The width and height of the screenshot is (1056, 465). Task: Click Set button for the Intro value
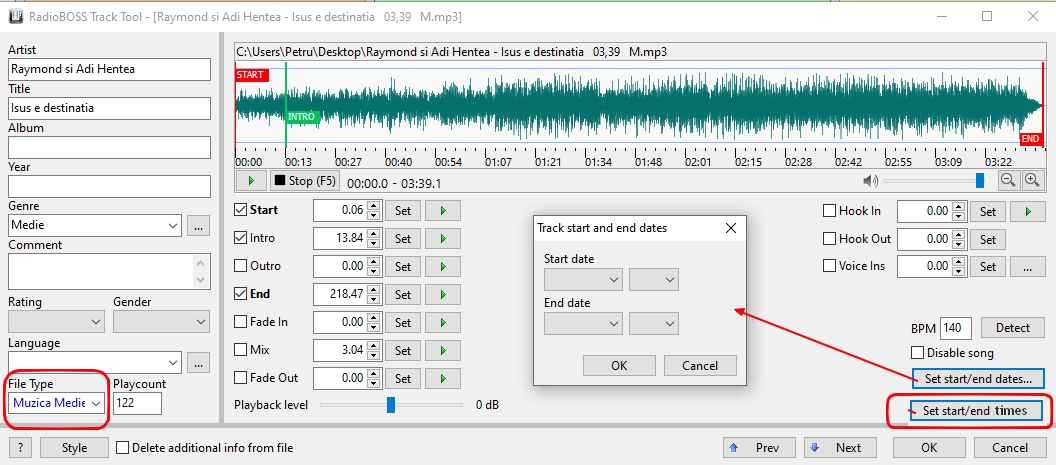pyautogui.click(x=403, y=239)
